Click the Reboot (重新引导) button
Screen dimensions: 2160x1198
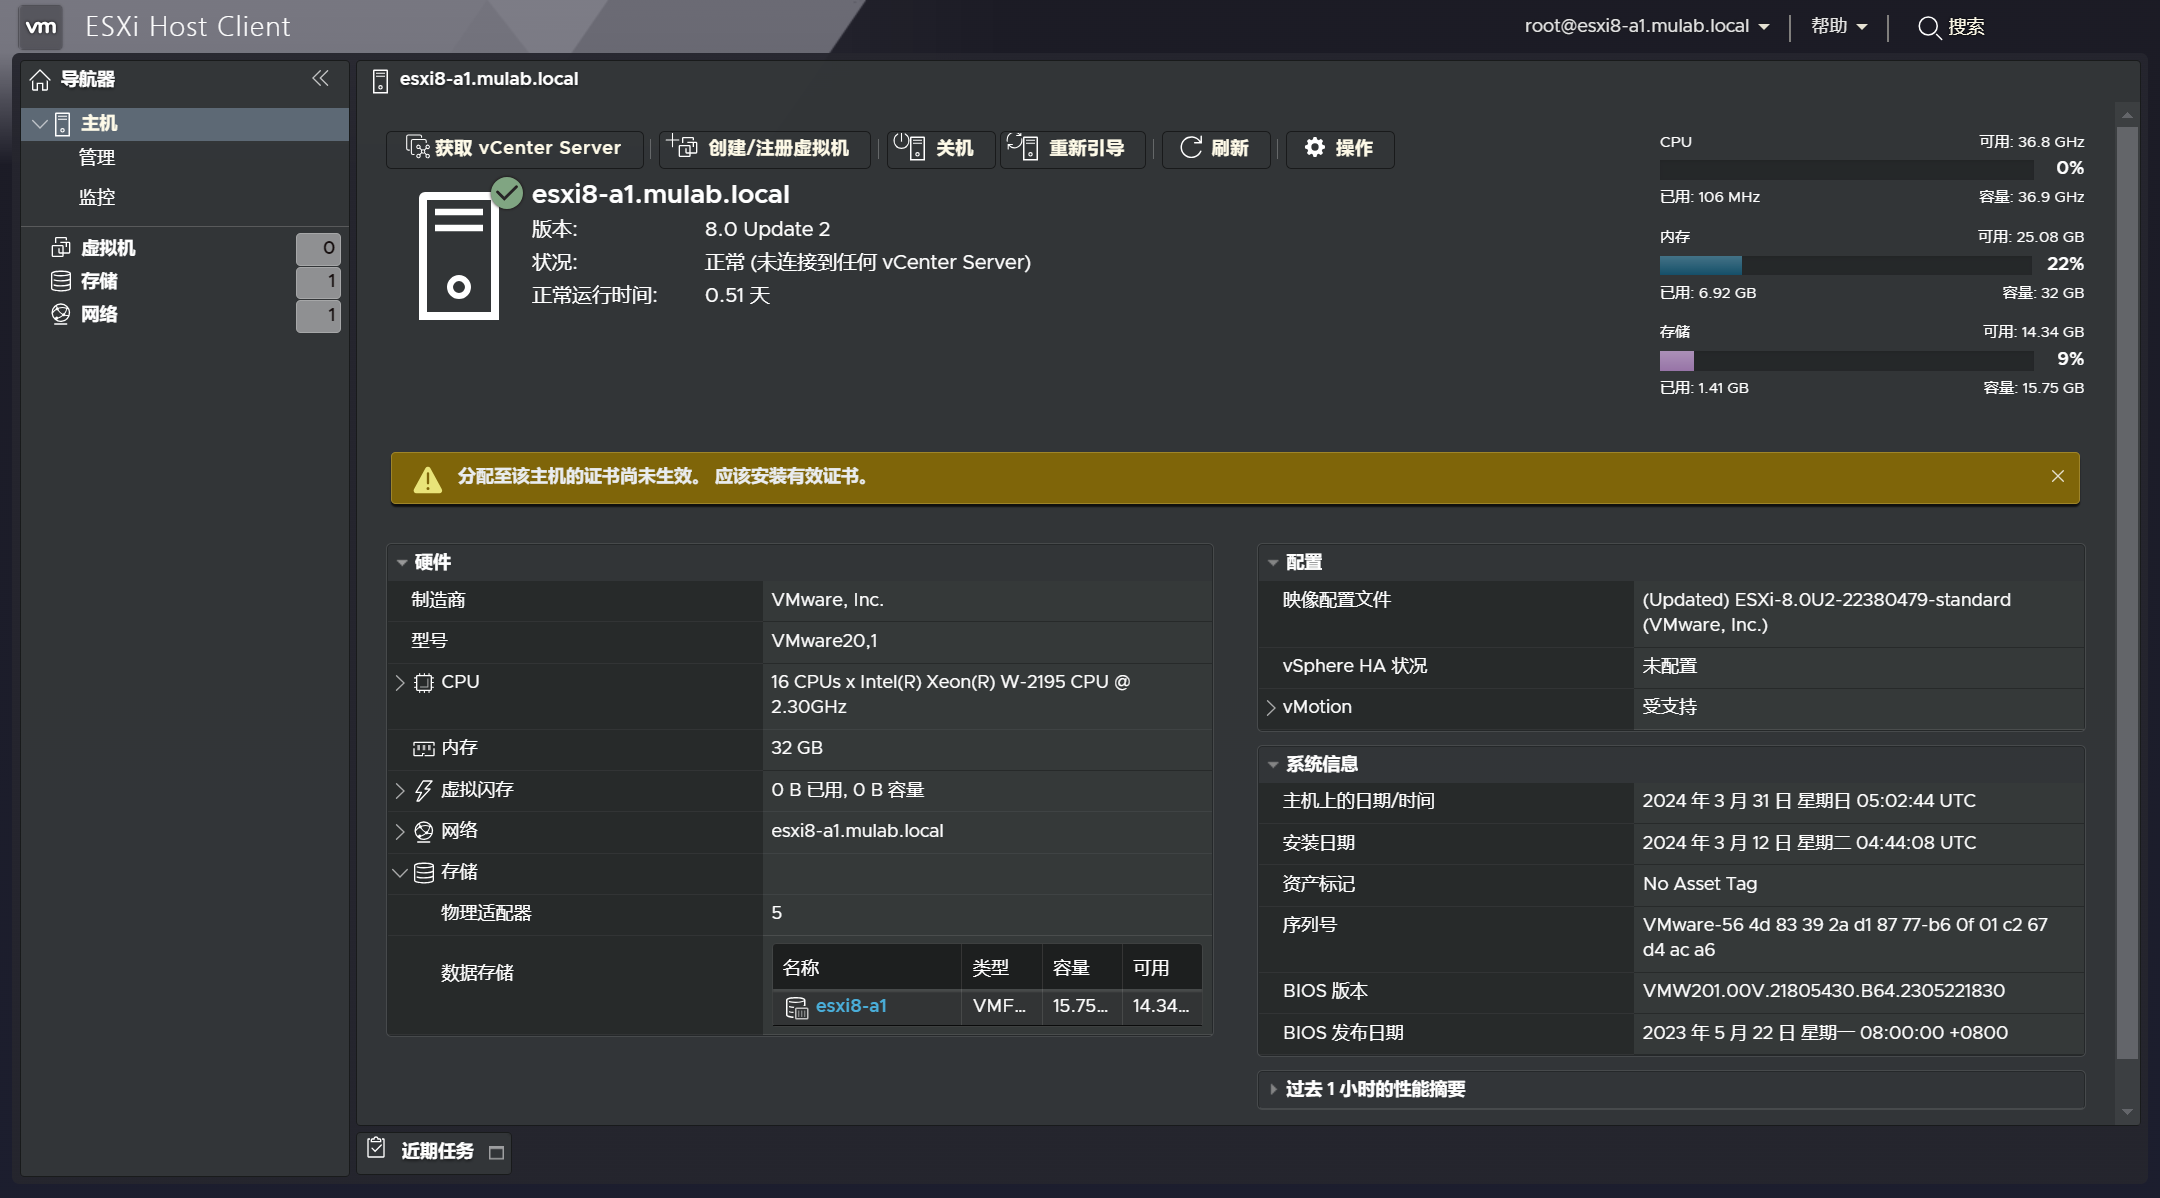(x=1072, y=149)
